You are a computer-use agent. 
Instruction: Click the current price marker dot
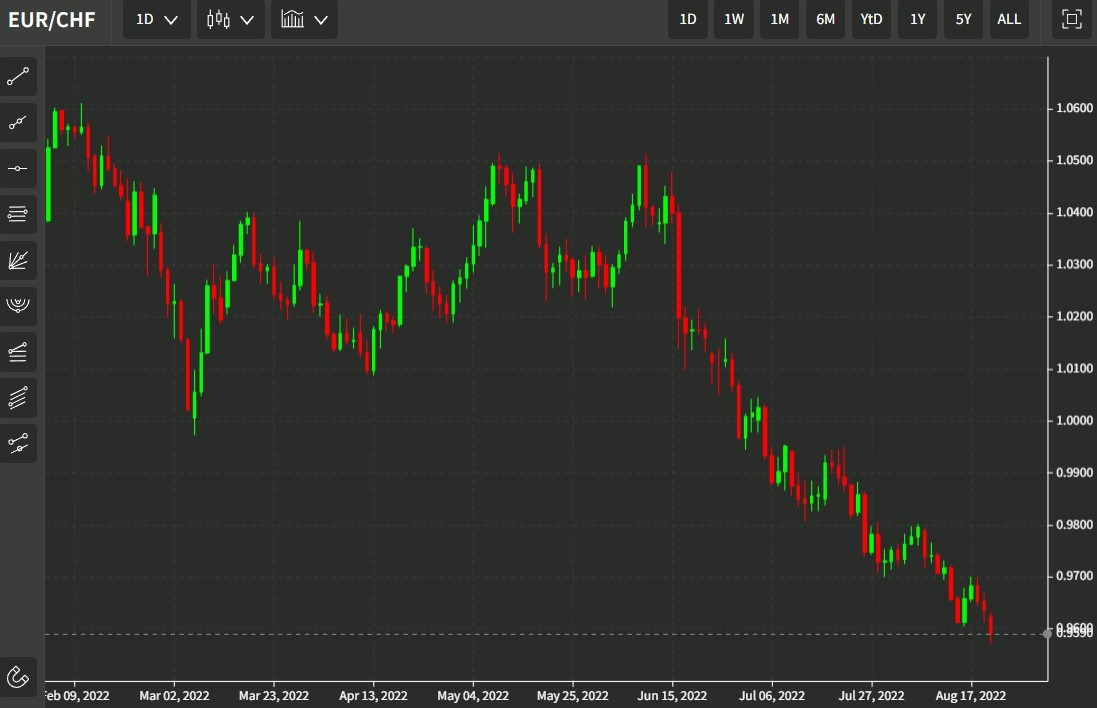(1047, 634)
